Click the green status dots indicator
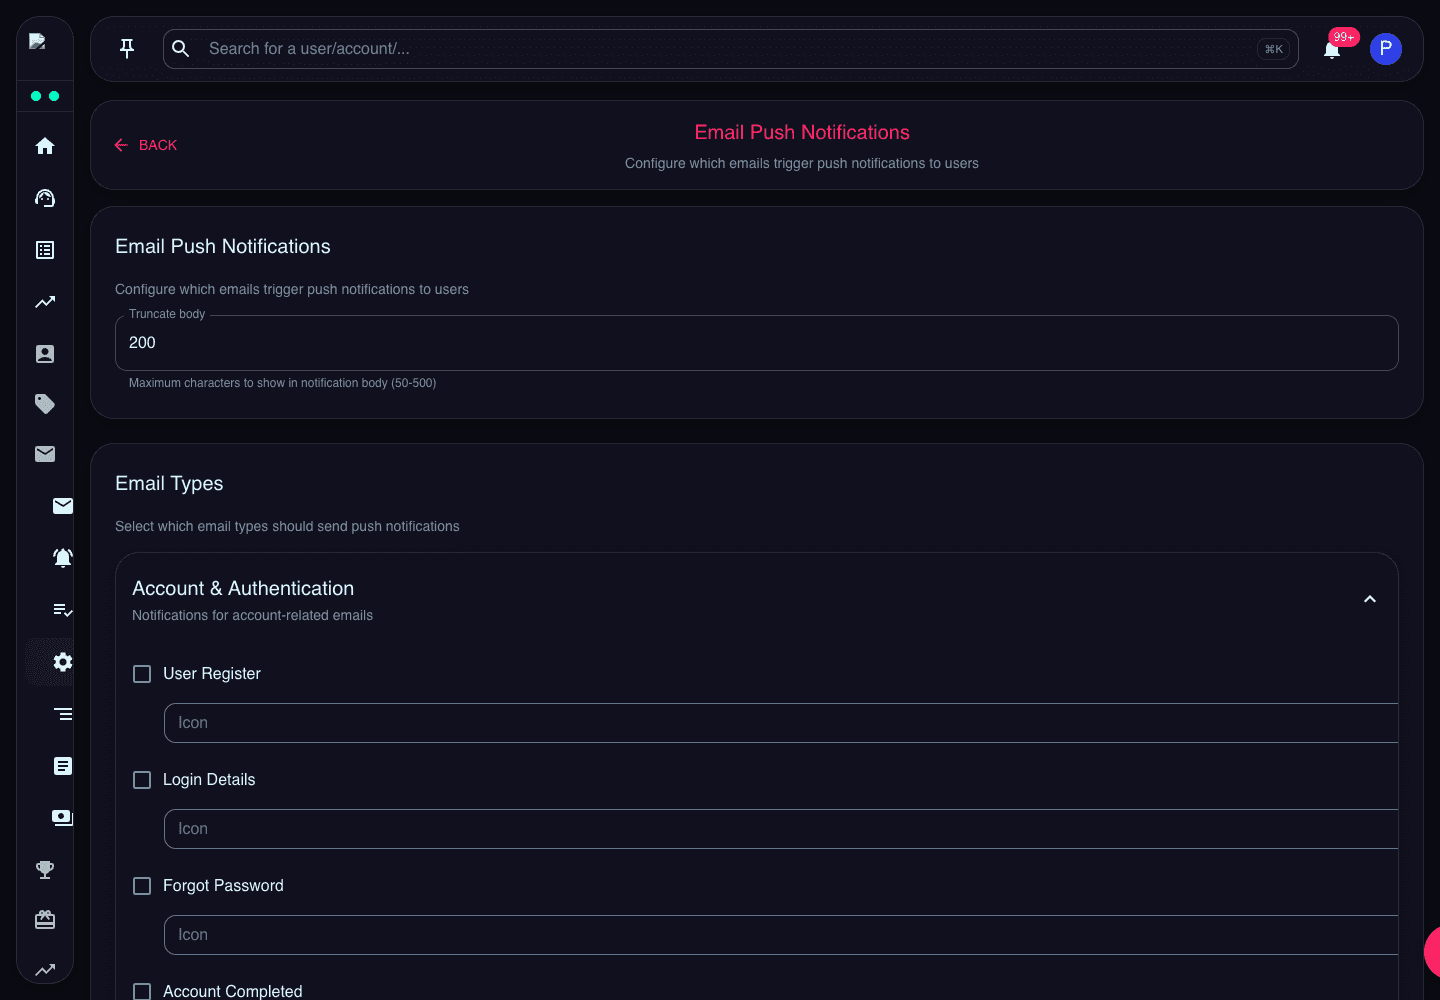Screen dimensions: 1440x1000 (45, 96)
